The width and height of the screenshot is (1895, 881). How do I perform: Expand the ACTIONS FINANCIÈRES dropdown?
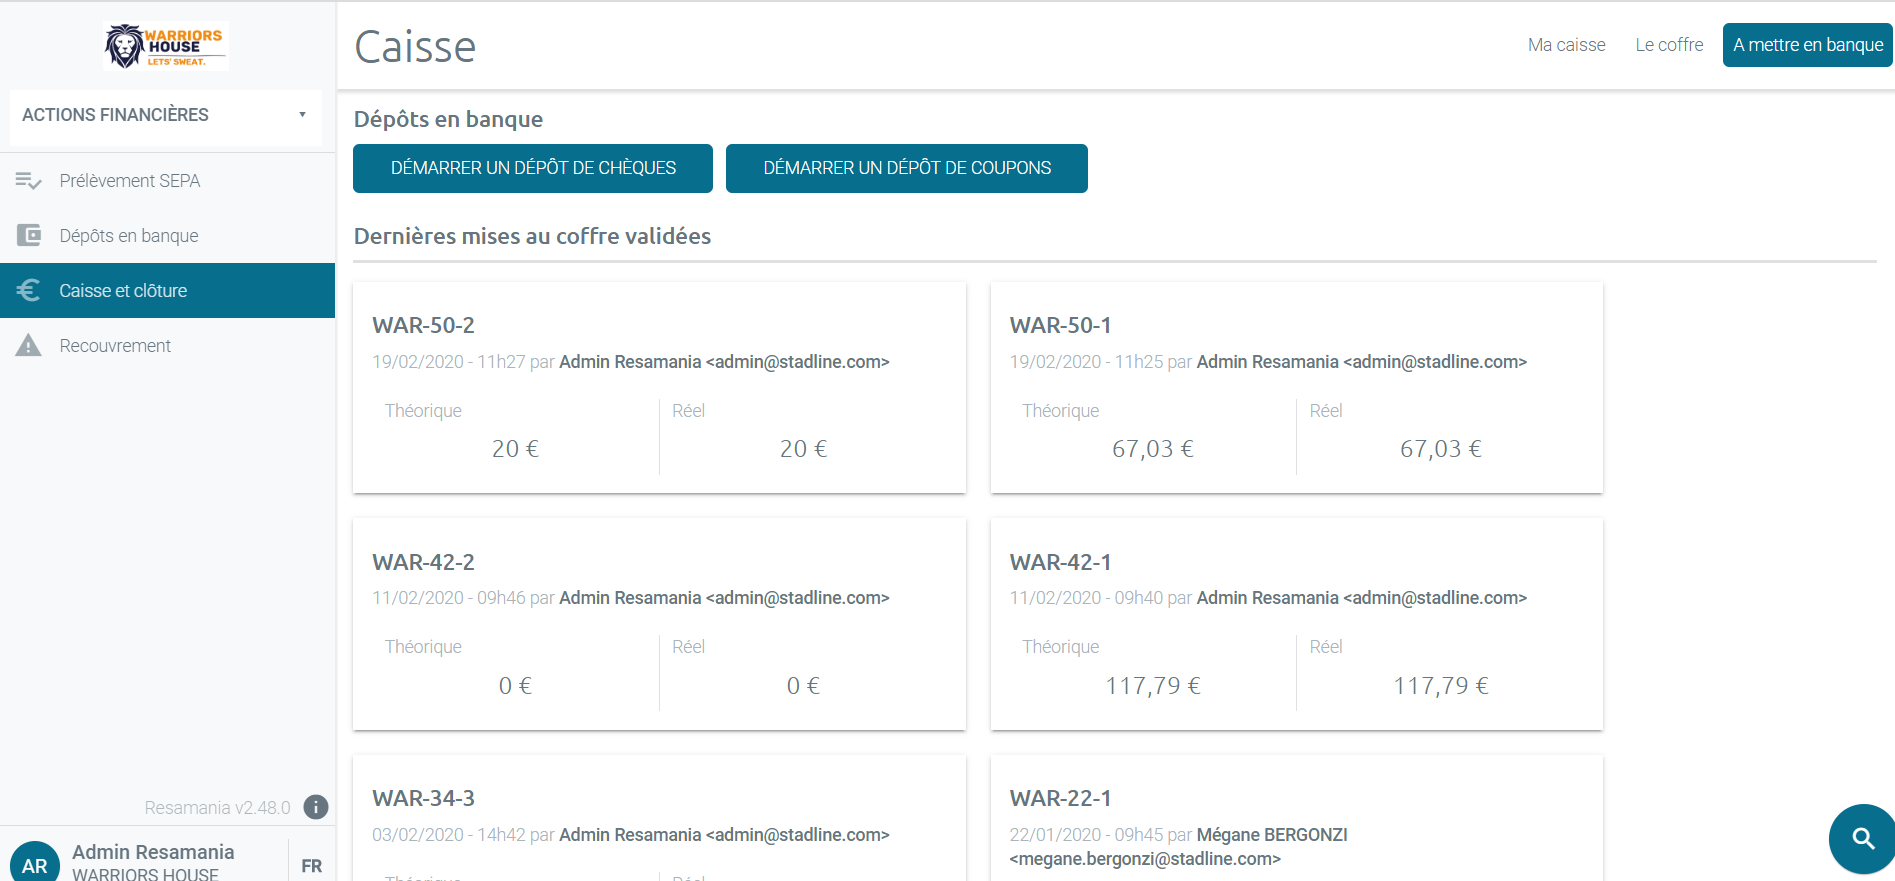166,115
